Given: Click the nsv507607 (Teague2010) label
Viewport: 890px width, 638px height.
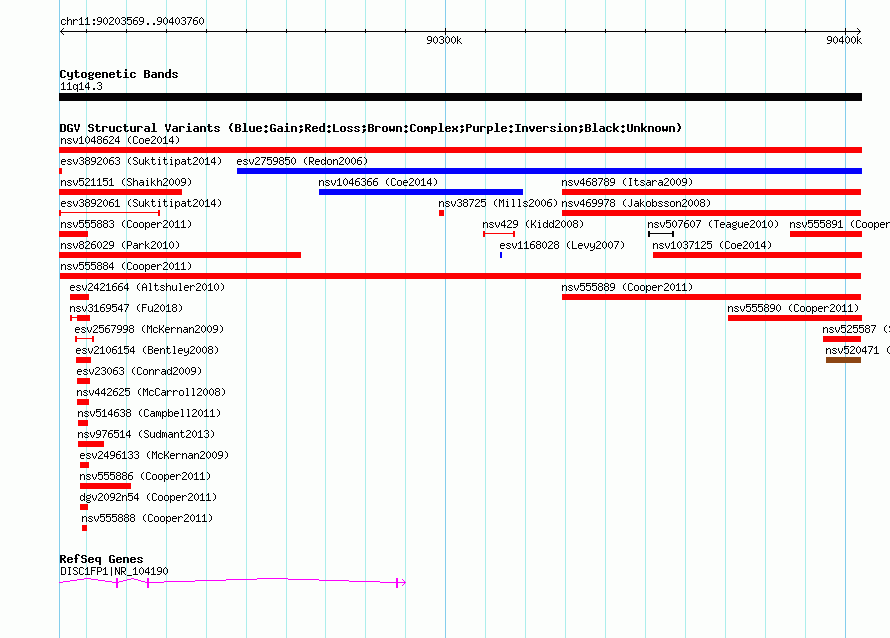Looking at the screenshot, I should pyautogui.click(x=713, y=224).
